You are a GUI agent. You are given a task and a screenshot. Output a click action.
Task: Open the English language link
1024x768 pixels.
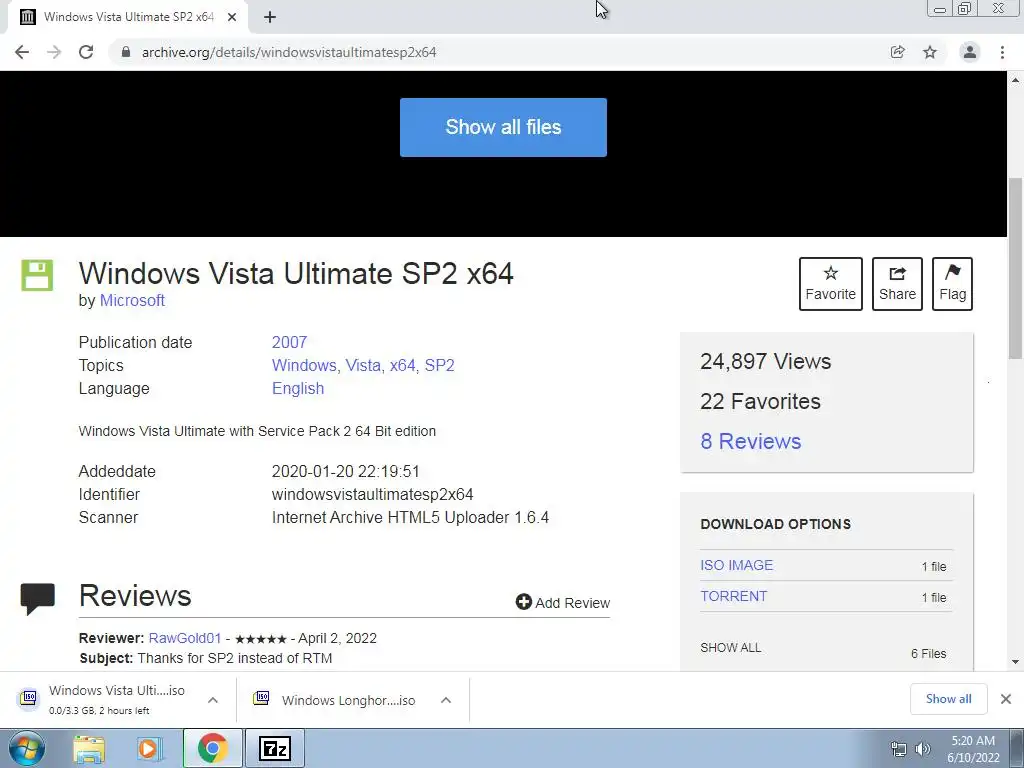click(x=298, y=389)
